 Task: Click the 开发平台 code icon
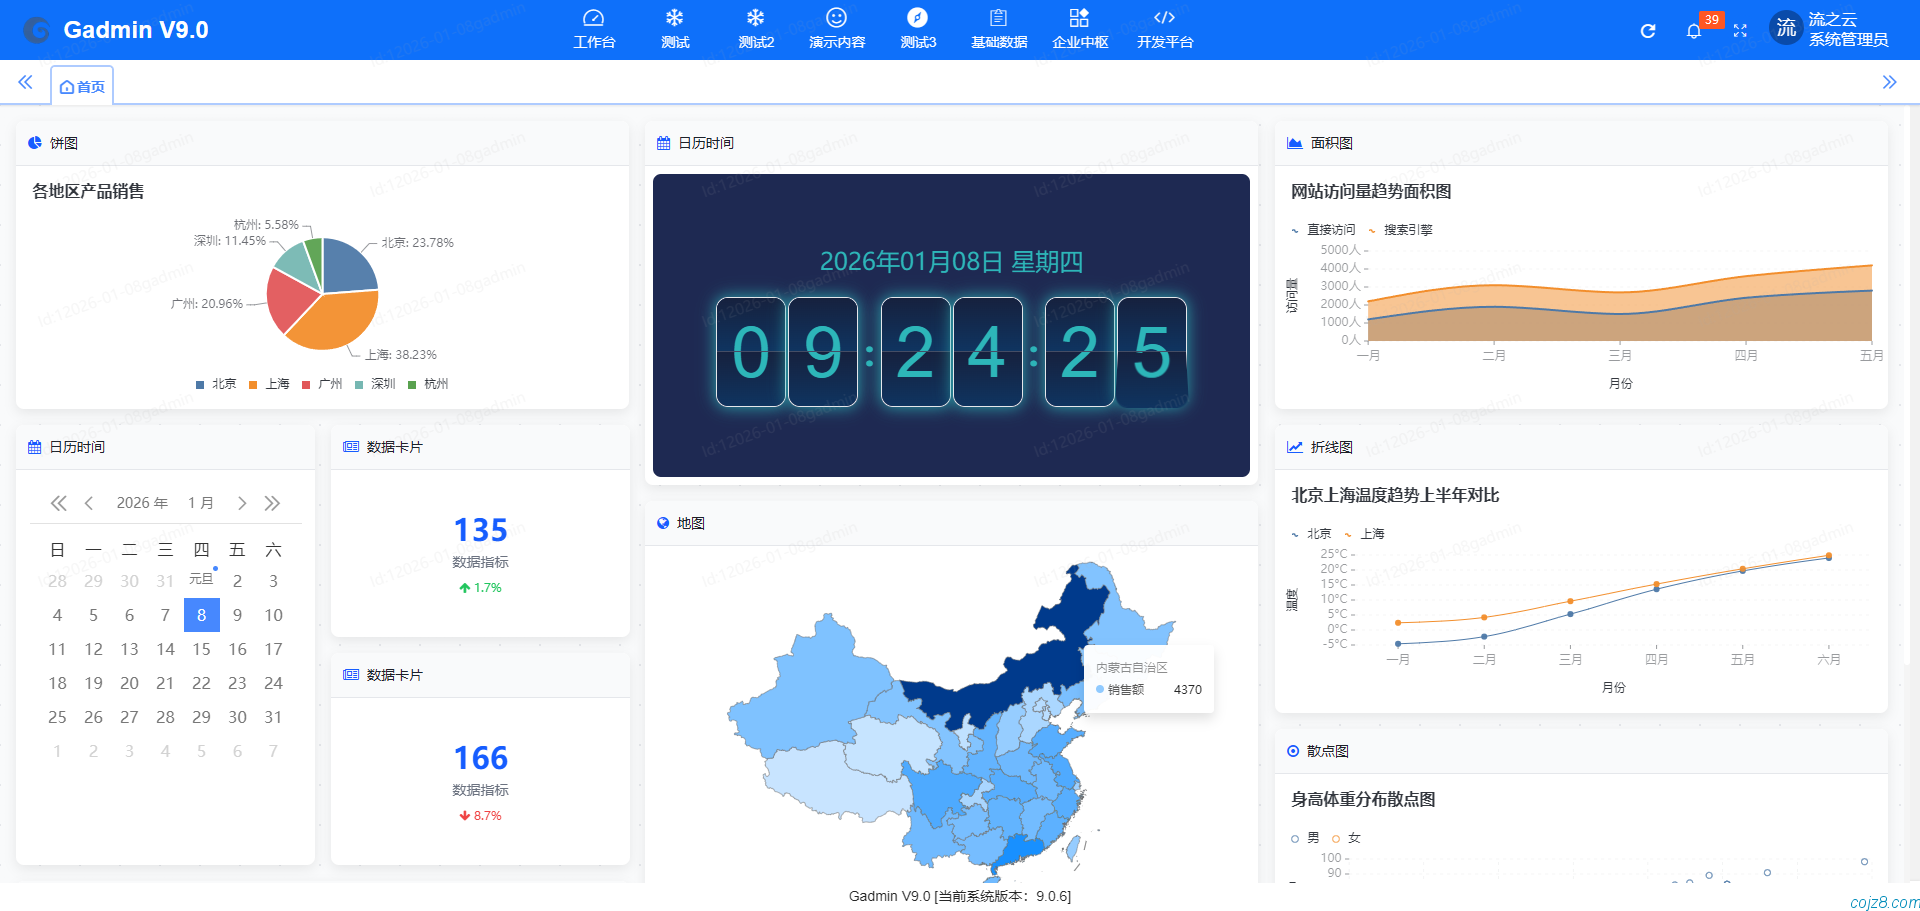tap(1163, 17)
